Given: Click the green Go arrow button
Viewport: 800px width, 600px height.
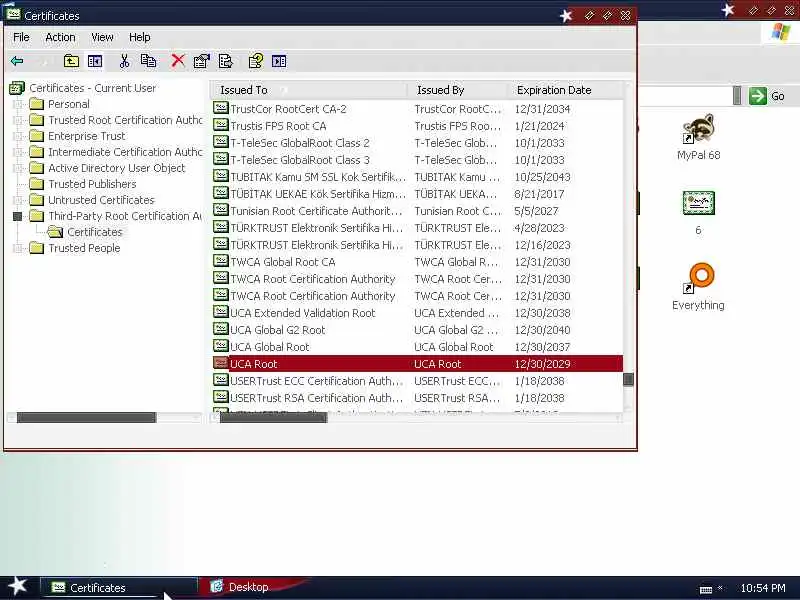Looking at the screenshot, I should click(758, 96).
